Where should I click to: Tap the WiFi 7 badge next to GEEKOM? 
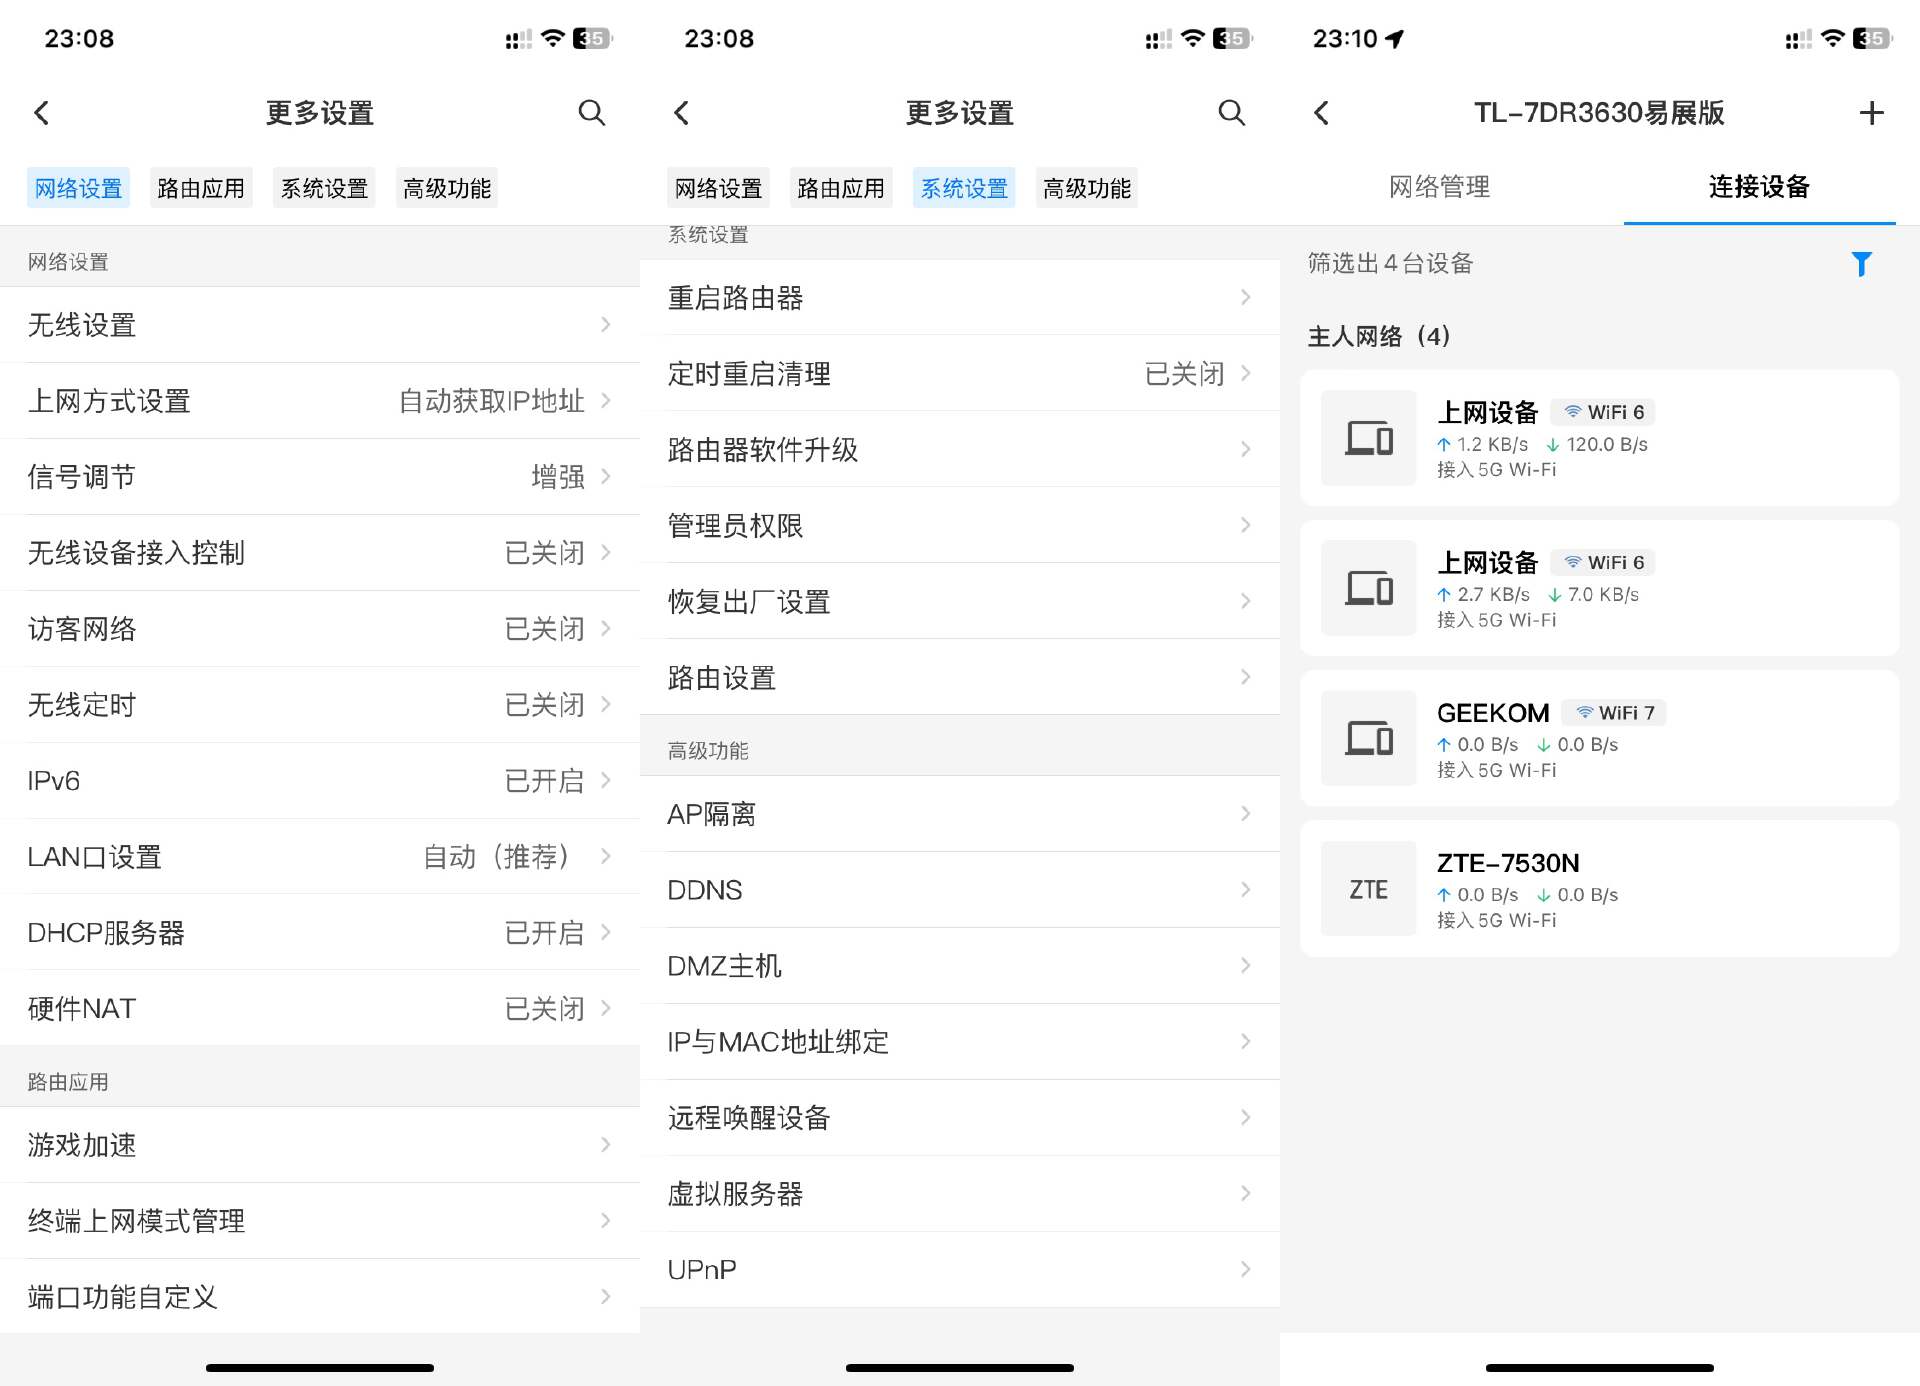coord(1615,712)
